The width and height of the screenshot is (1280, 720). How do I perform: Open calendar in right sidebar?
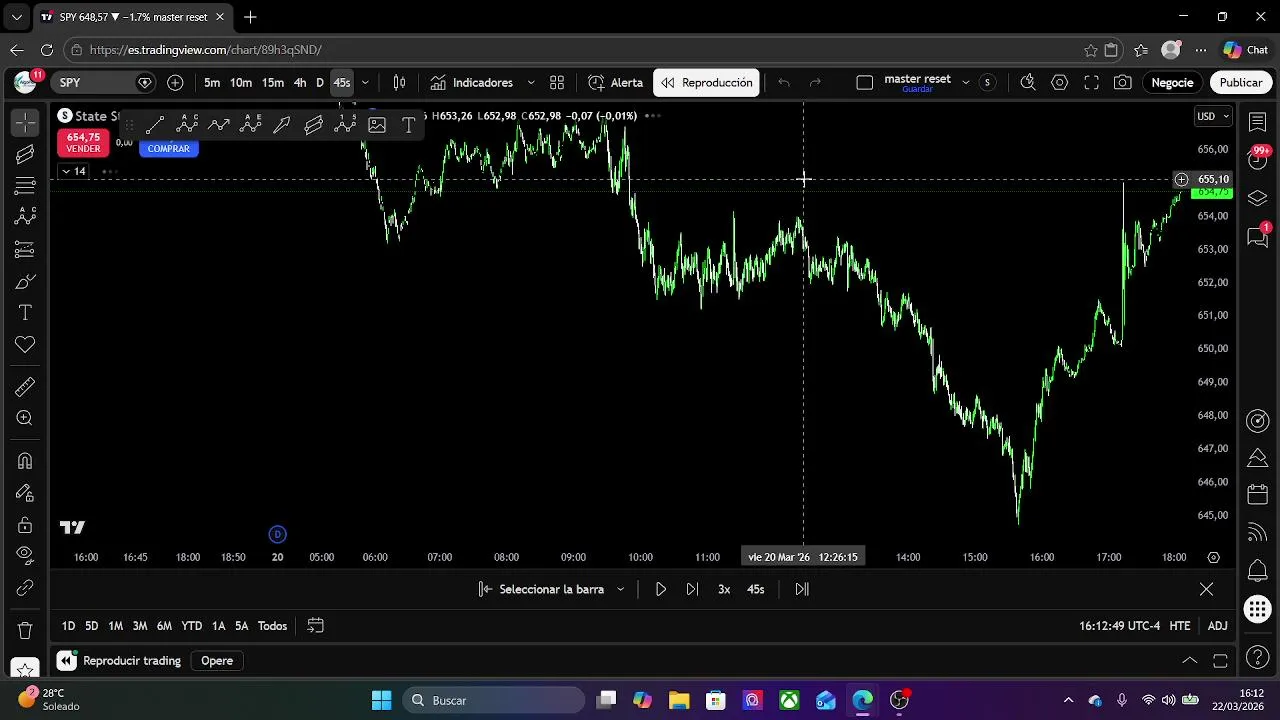pos(1258,495)
